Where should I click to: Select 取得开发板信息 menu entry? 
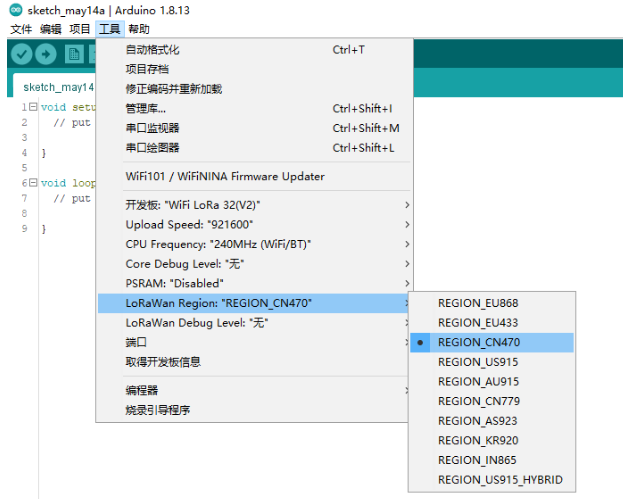253,362
